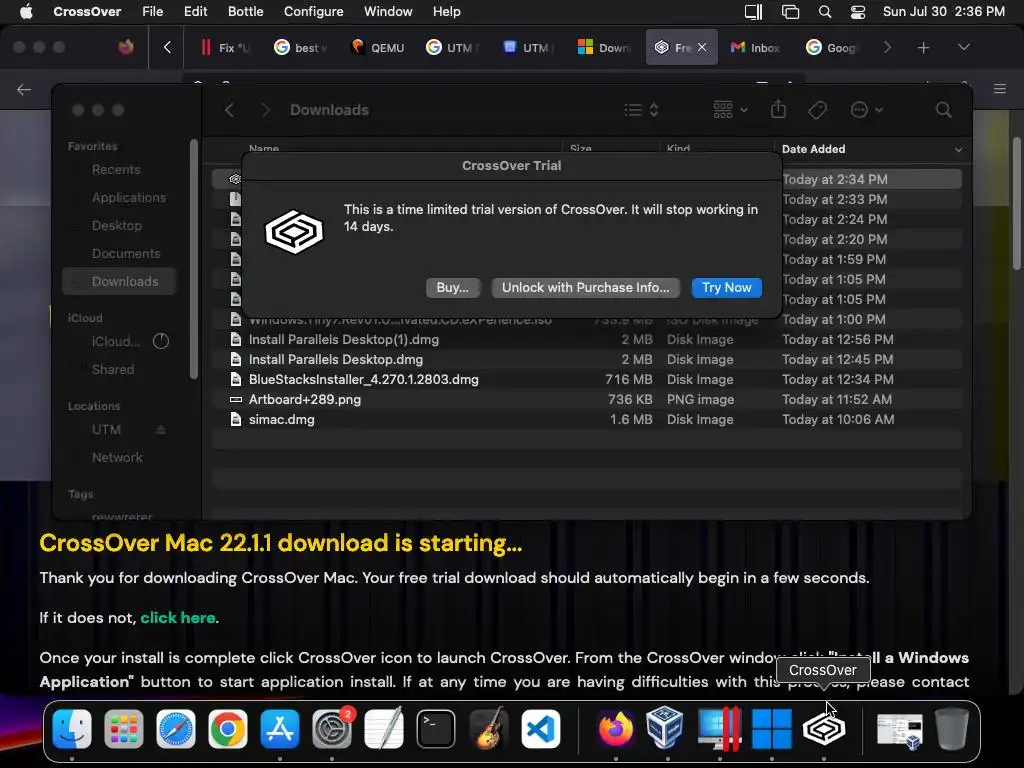Open the Help menu
This screenshot has height=768, width=1024.
click(447, 12)
